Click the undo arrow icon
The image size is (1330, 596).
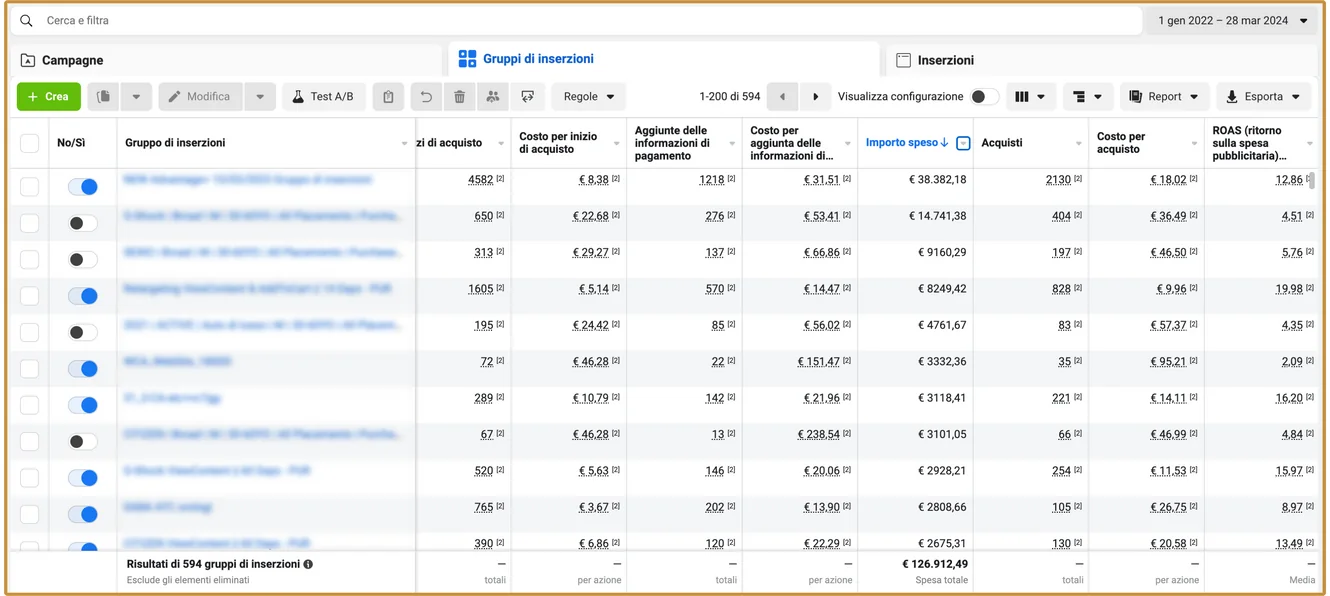426,97
